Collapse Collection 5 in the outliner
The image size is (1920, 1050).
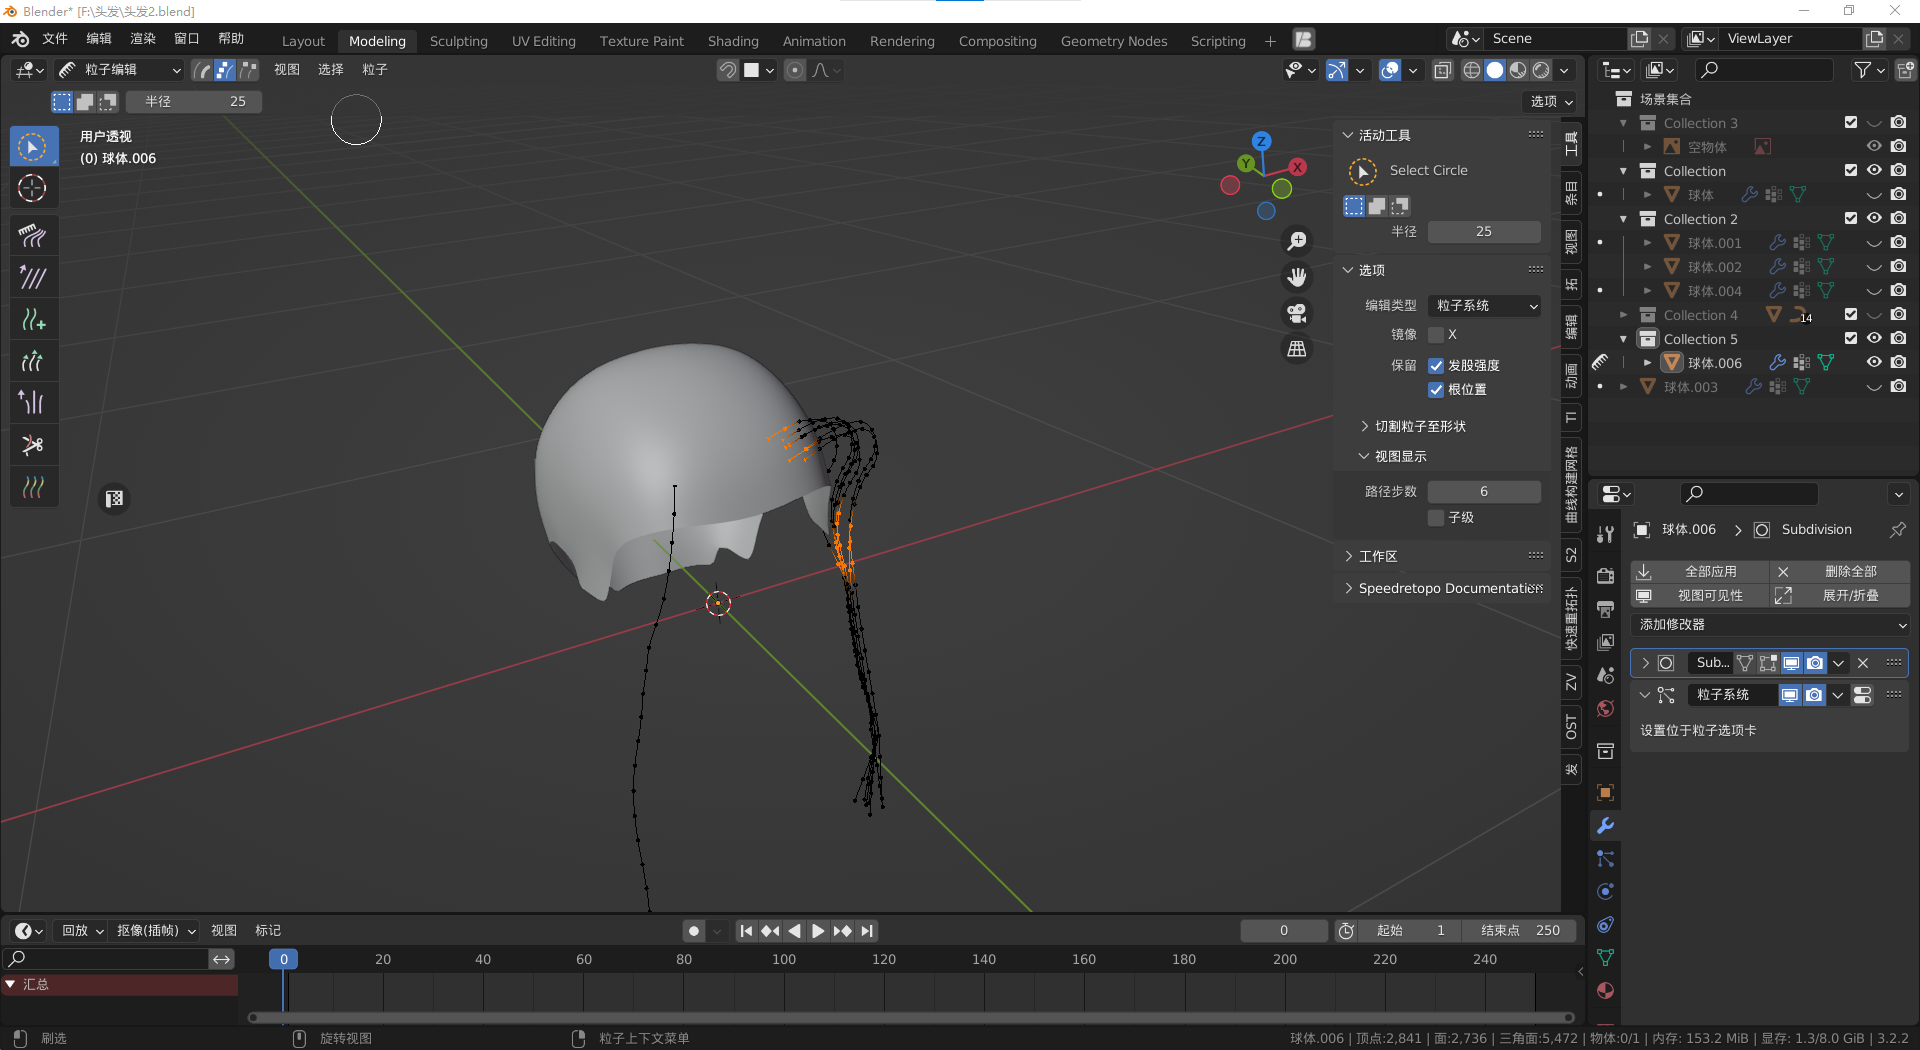[1624, 339]
